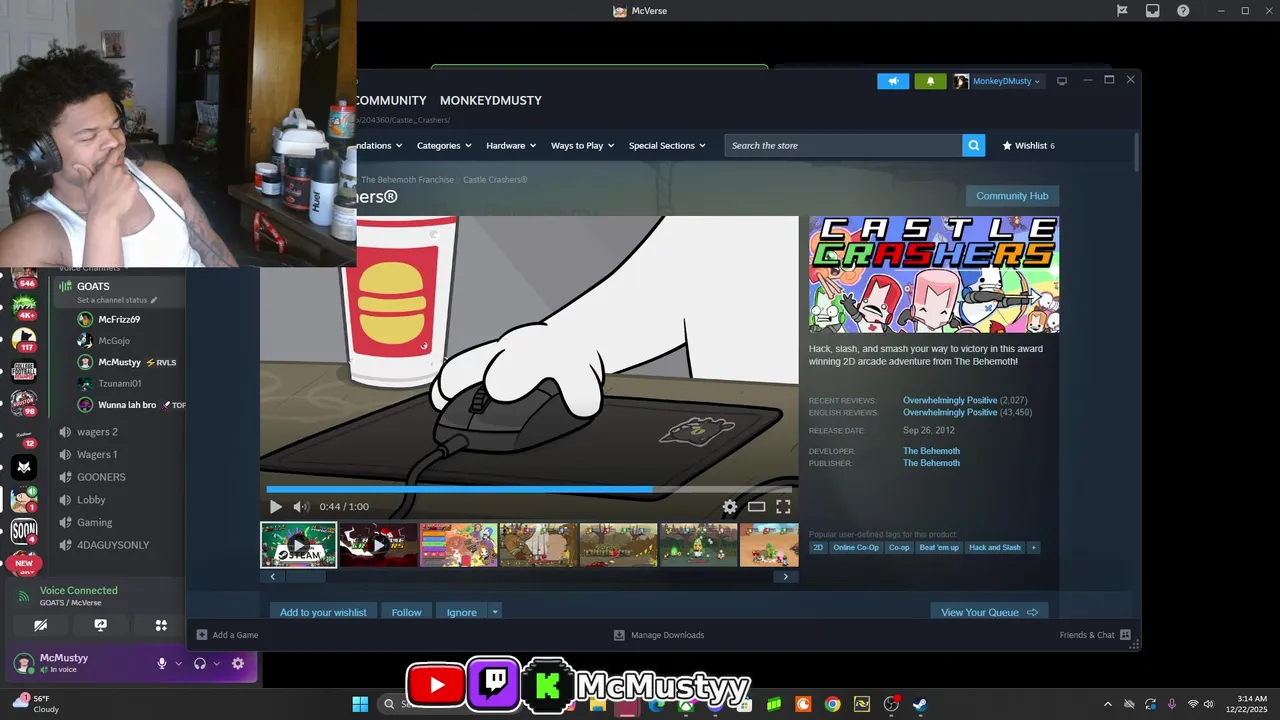Image resolution: width=1280 pixels, height=720 pixels.
Task: Open the McVerse inbox icon in titlebar
Action: pyautogui.click(x=1152, y=11)
